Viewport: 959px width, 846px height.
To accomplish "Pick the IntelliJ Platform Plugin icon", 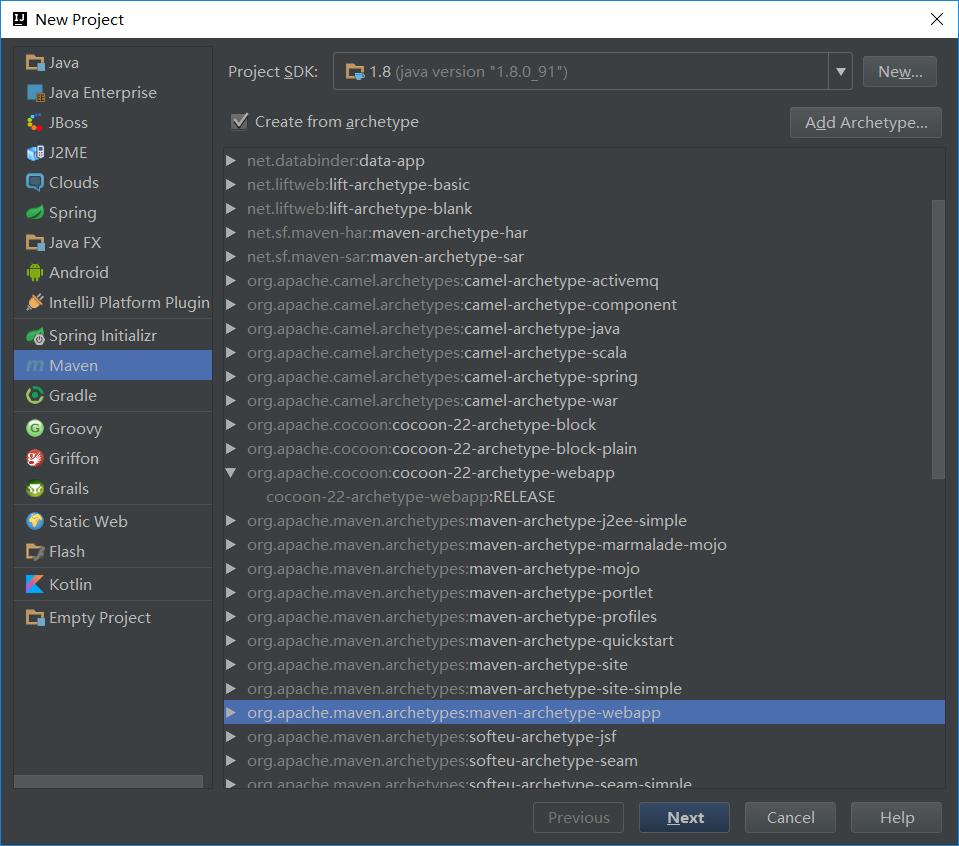I will 35,302.
